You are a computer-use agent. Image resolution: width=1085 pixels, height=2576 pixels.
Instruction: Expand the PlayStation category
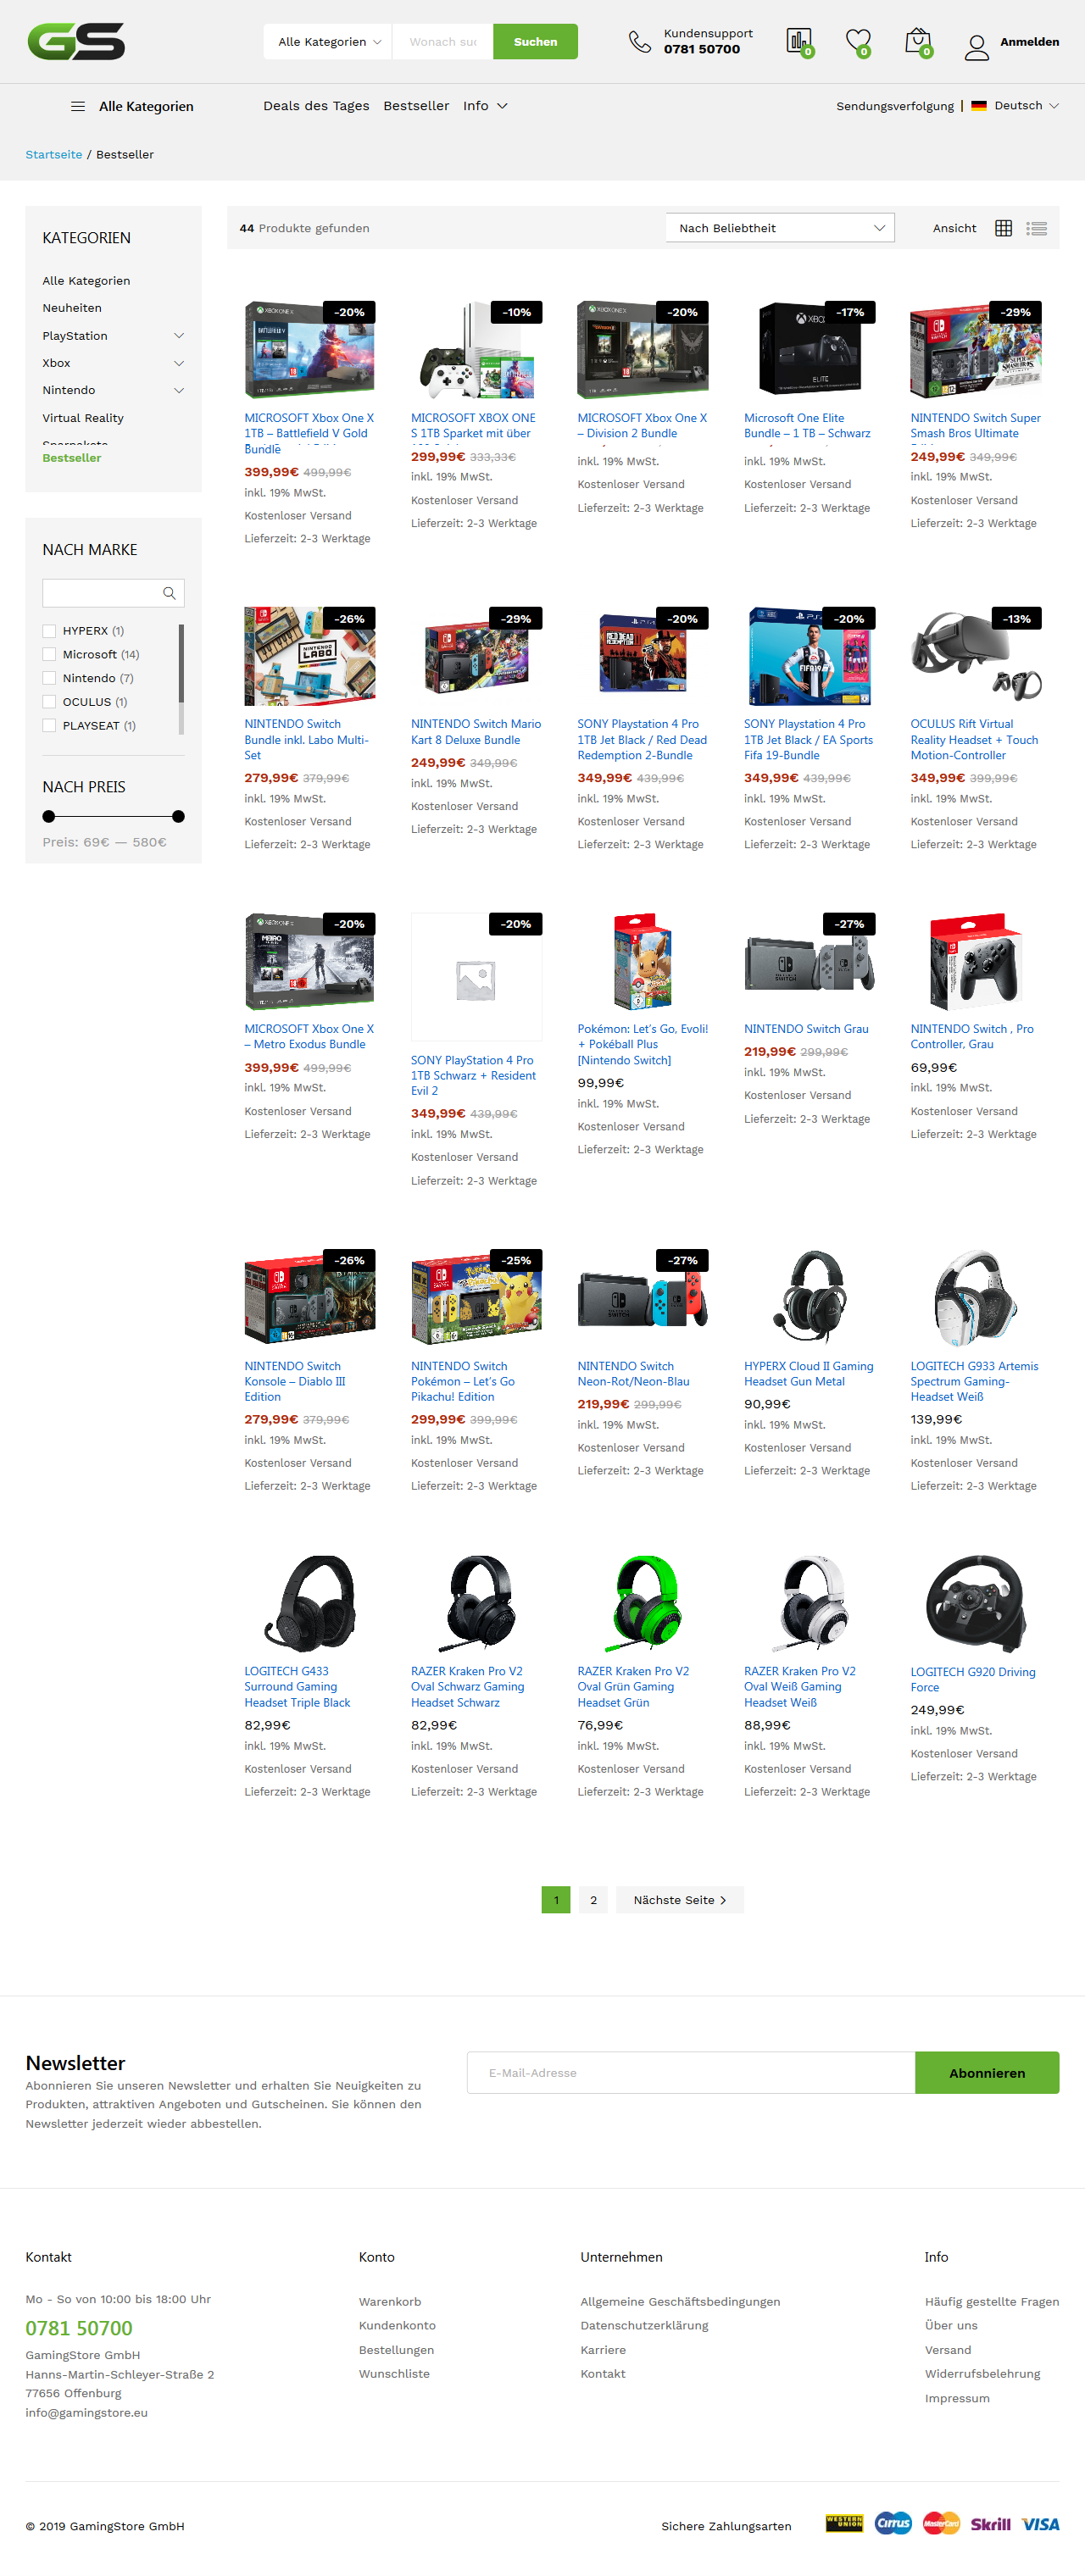pyautogui.click(x=179, y=336)
